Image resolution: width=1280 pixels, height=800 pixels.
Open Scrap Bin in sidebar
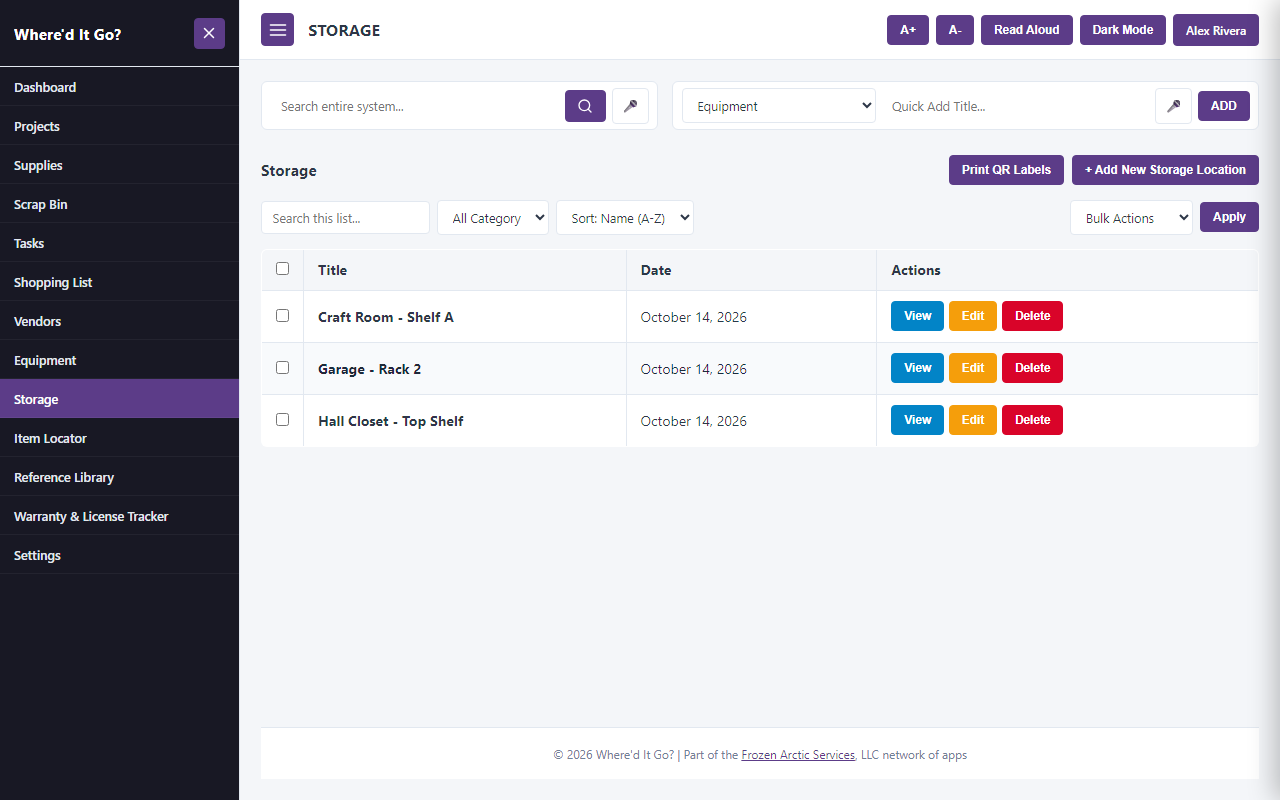(119, 204)
